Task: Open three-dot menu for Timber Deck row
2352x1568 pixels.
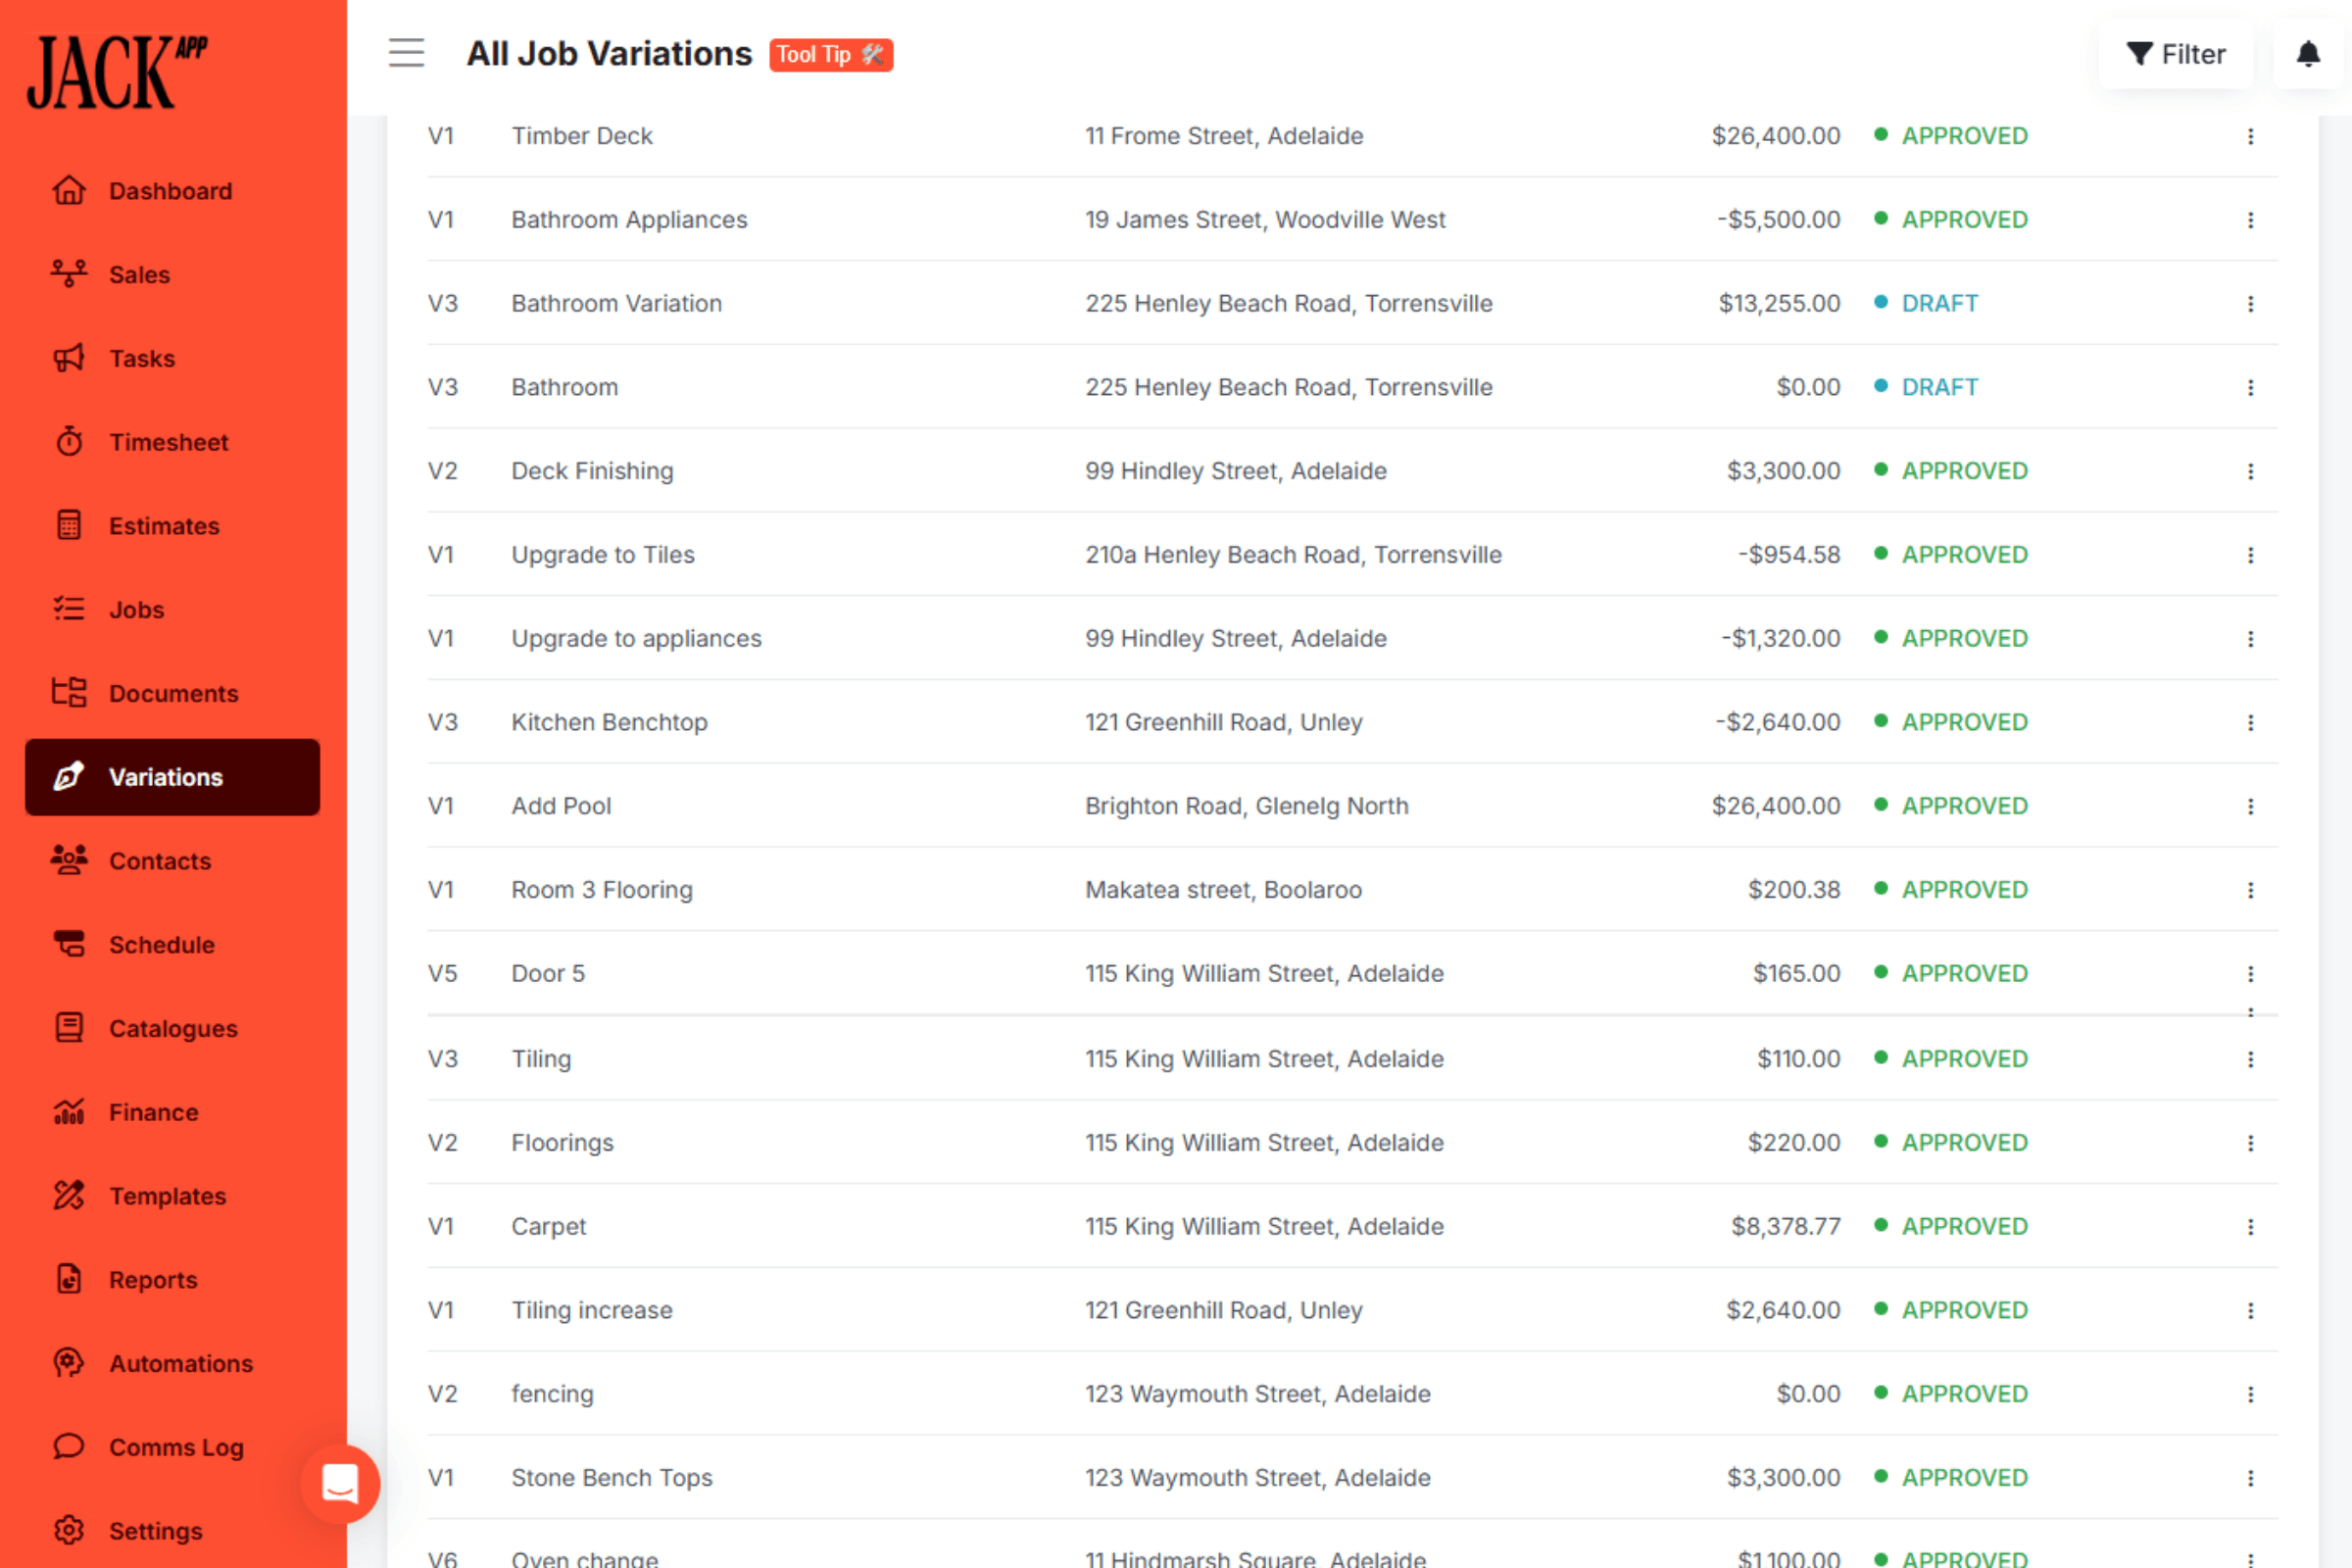Action: [x=2250, y=136]
